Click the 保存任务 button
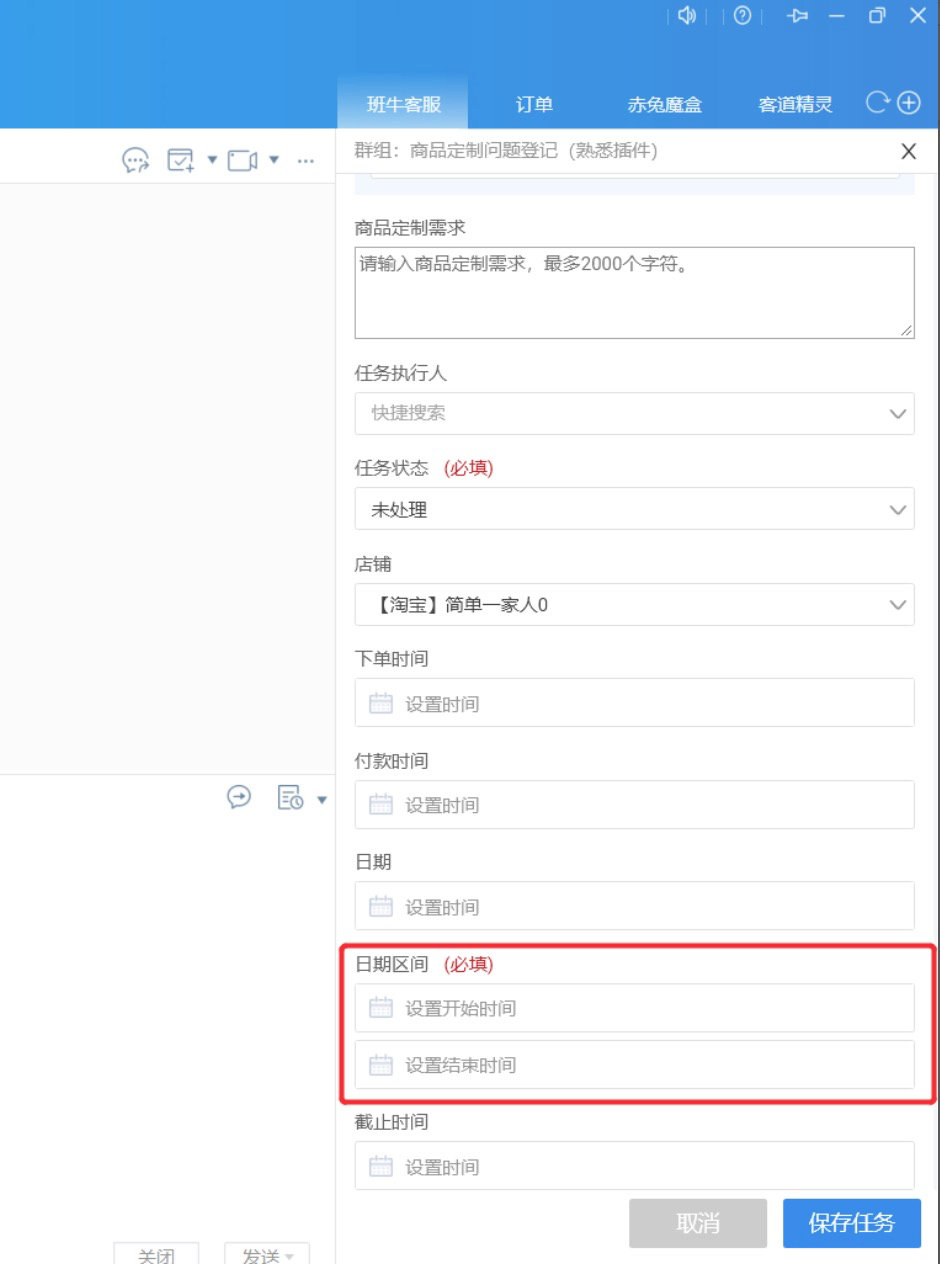Image resolution: width=940 pixels, height=1264 pixels. pos(851,1223)
